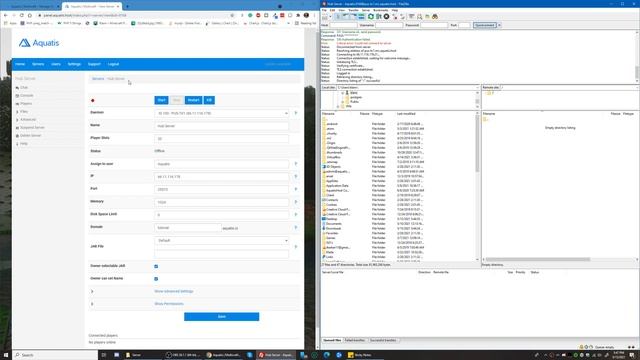Click the help icon beside Port
The height and width of the screenshot is (360, 640).
296,189
